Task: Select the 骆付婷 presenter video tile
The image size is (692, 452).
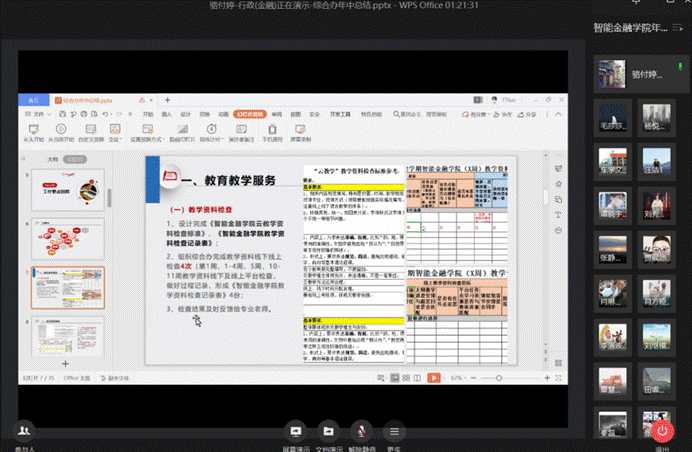Action: click(641, 74)
